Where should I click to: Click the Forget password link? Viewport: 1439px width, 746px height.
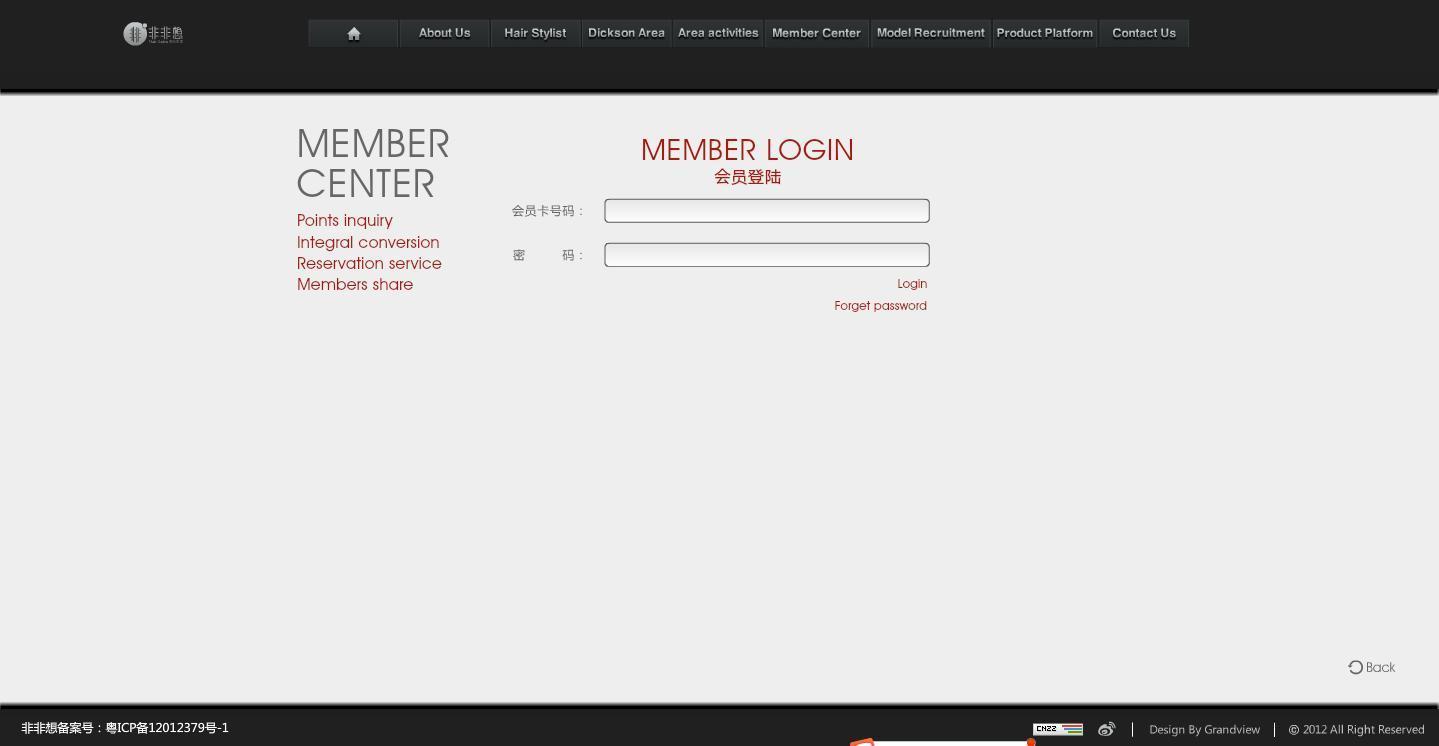click(x=880, y=306)
